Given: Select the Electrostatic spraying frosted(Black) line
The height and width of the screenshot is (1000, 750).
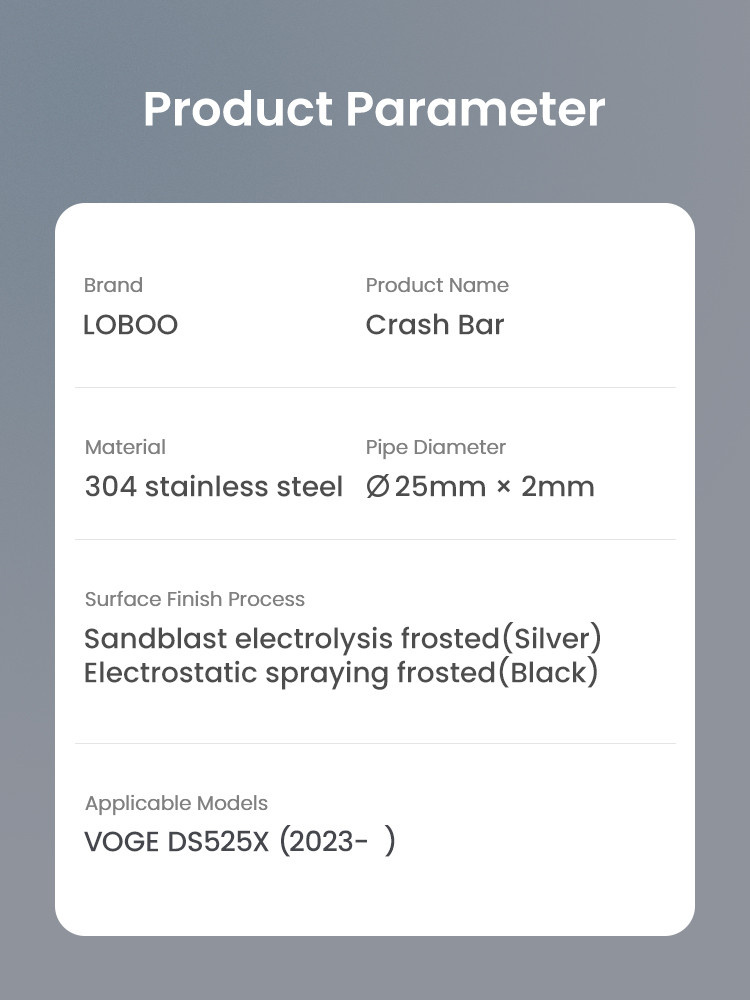Looking at the screenshot, I should 341,673.
